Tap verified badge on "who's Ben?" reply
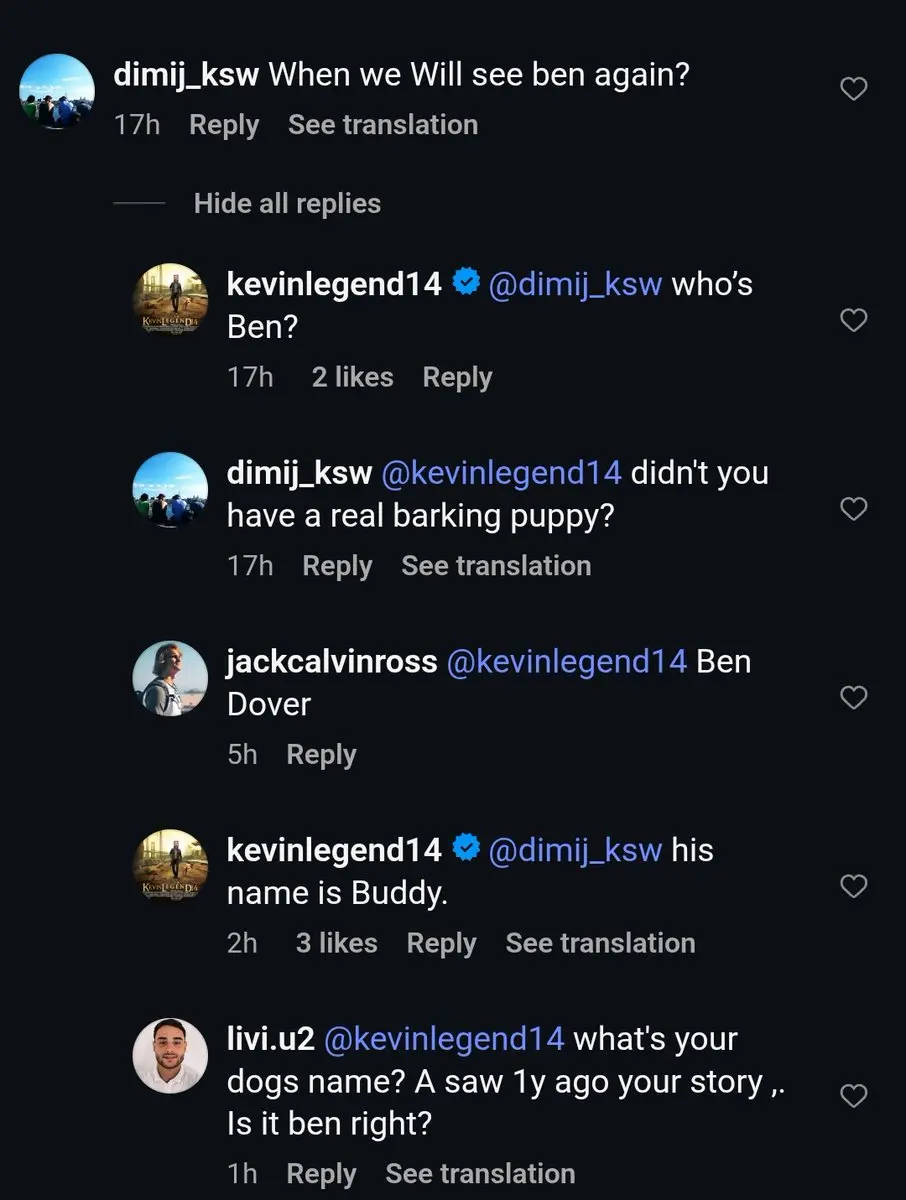Image resolution: width=906 pixels, height=1200 pixels. [465, 284]
